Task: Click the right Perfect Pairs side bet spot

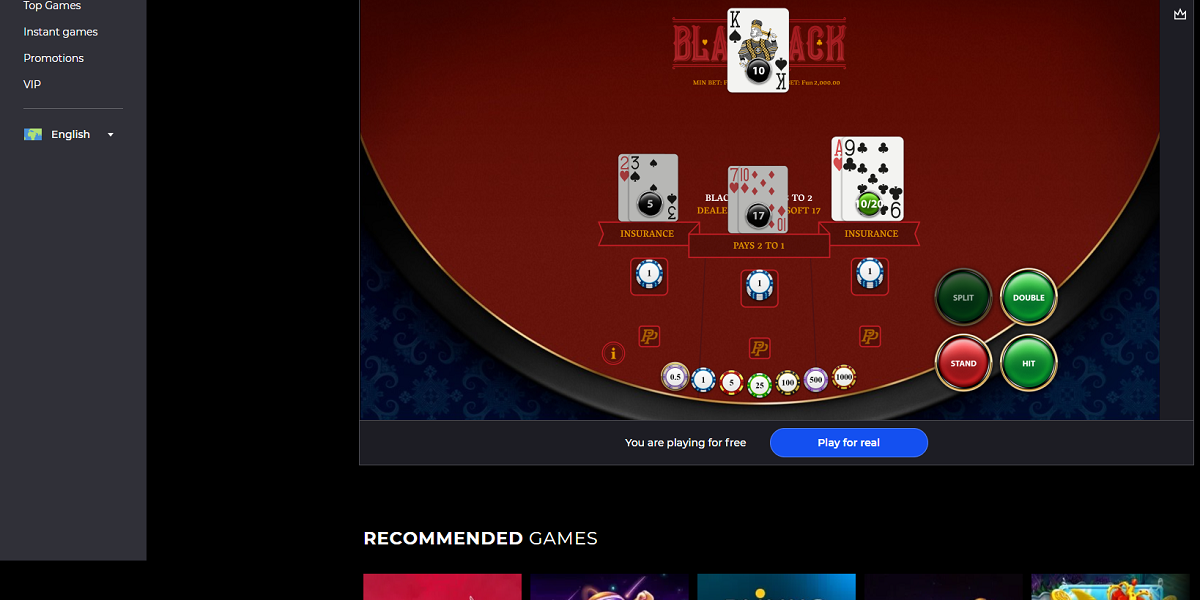Action: (870, 337)
